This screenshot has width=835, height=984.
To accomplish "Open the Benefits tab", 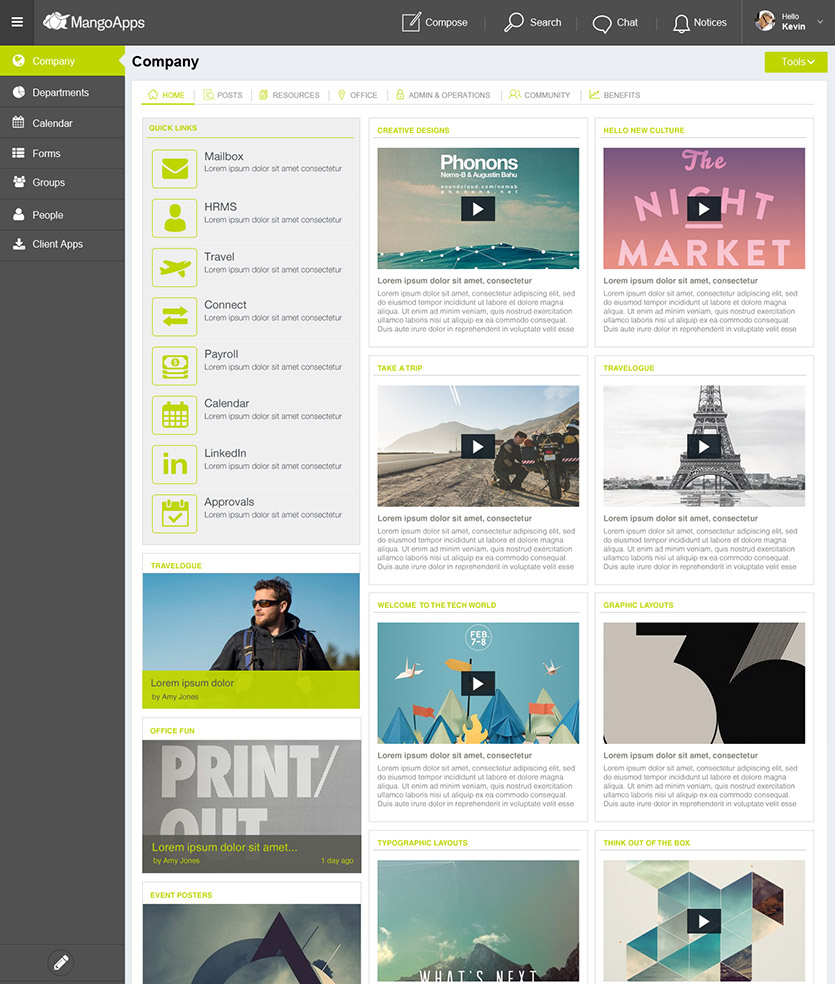I will click(x=615, y=95).
